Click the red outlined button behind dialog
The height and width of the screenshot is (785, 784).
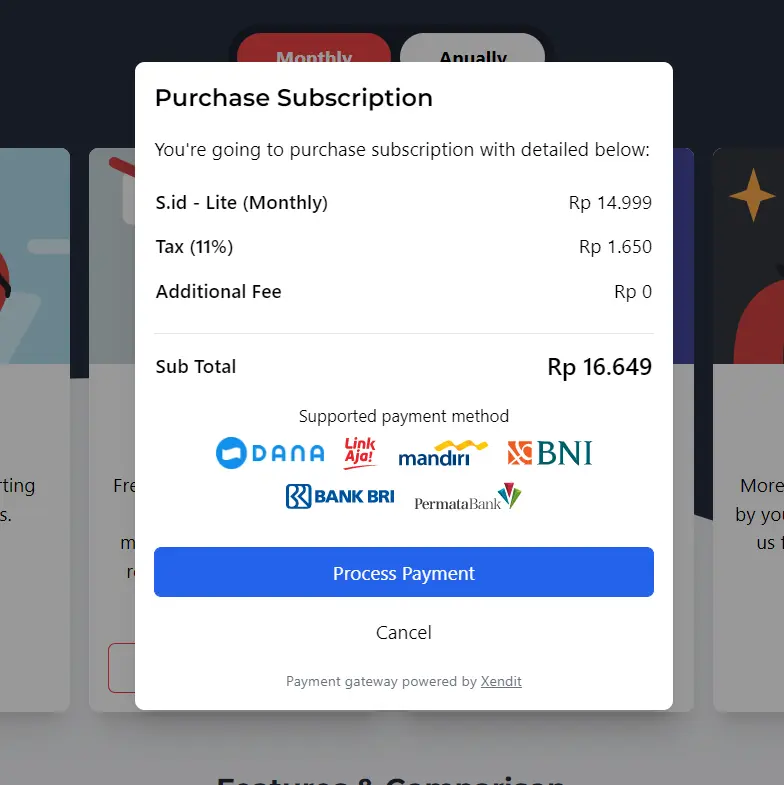pos(121,668)
